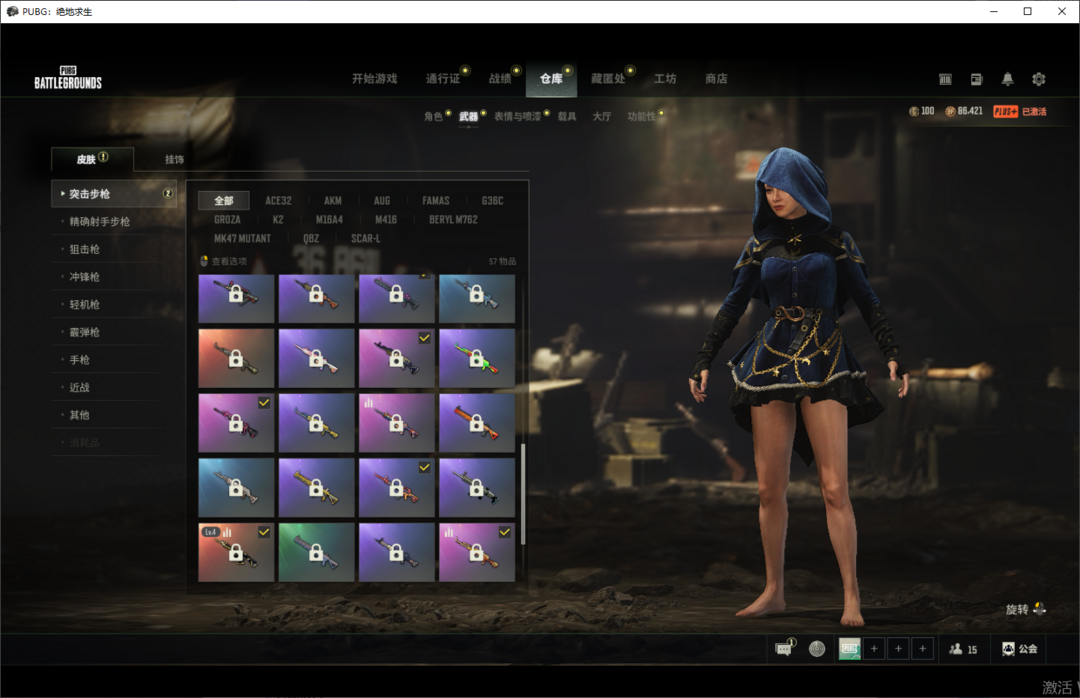Select the 武器 weapons sub-tab
Viewport: 1080px width, 698px height.
point(468,116)
